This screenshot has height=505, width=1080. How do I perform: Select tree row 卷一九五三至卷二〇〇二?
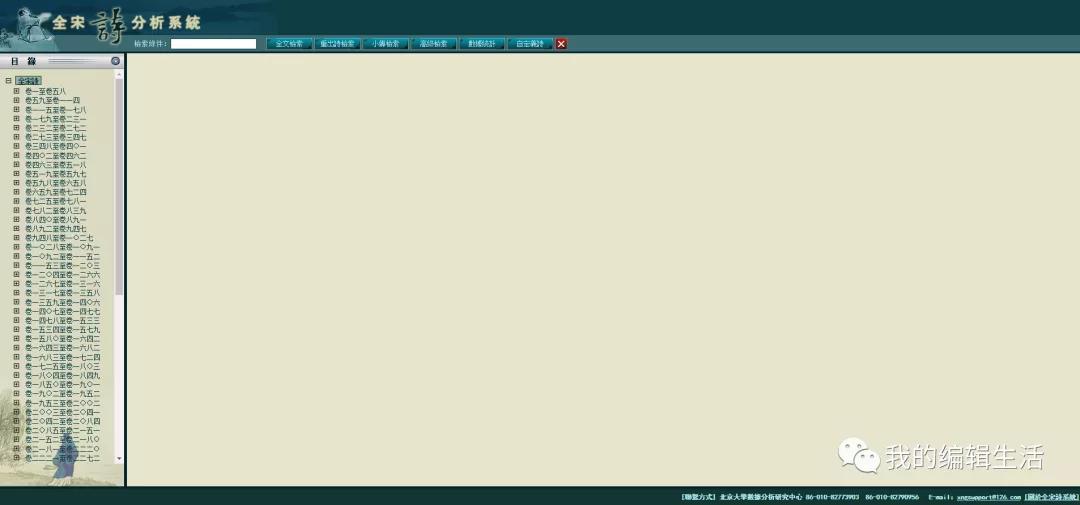[63, 402]
